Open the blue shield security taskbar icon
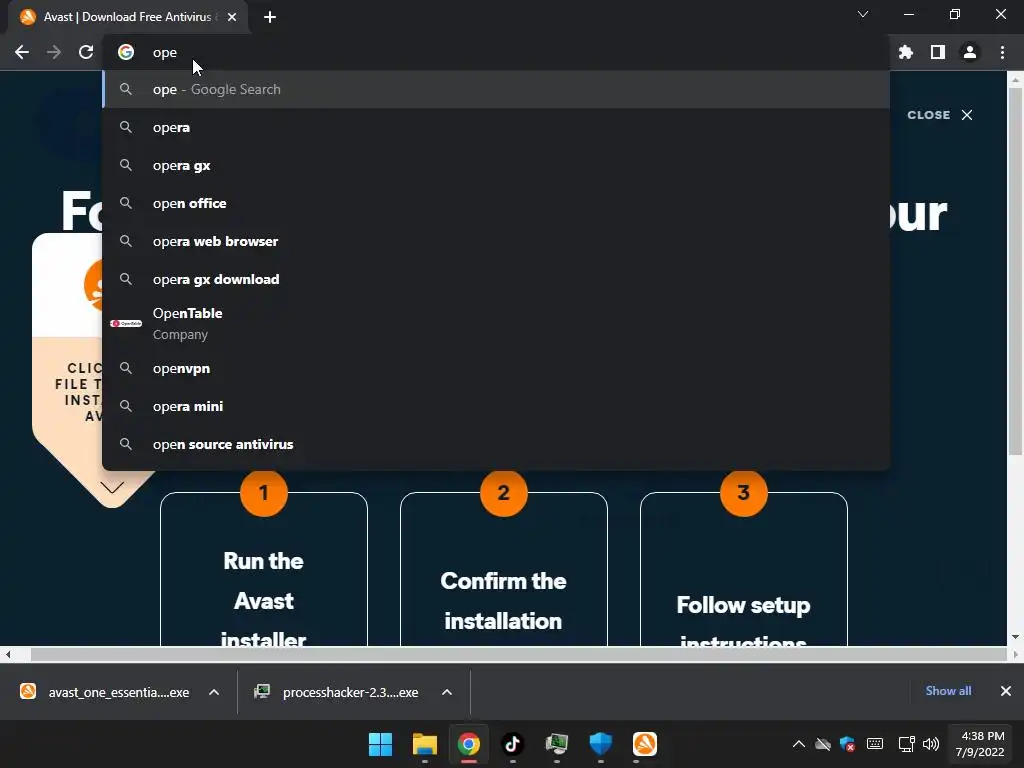 pos(601,744)
